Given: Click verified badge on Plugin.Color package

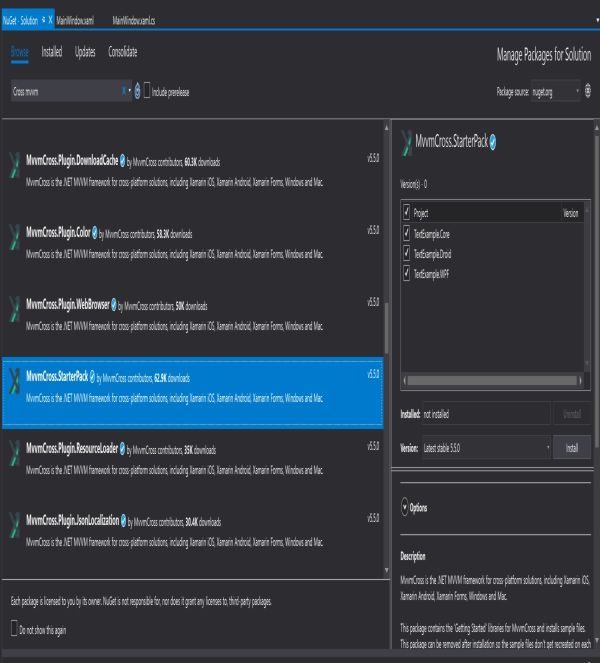Looking at the screenshot, I should tap(95, 233).
